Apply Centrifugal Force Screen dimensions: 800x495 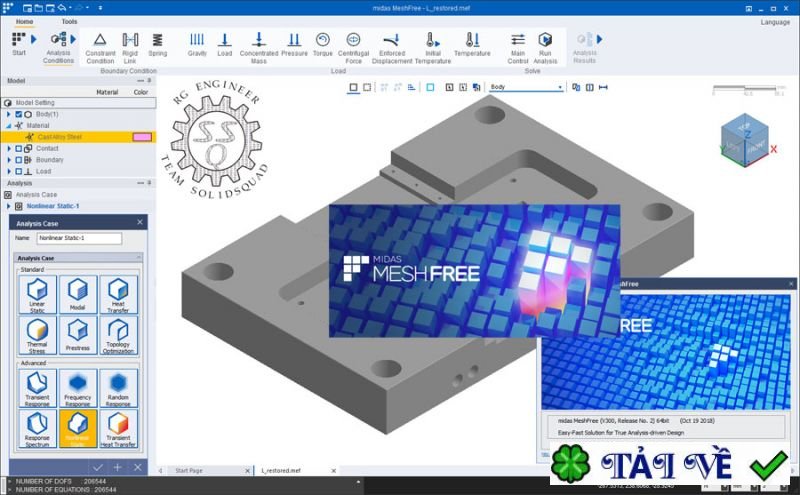[x=353, y=47]
